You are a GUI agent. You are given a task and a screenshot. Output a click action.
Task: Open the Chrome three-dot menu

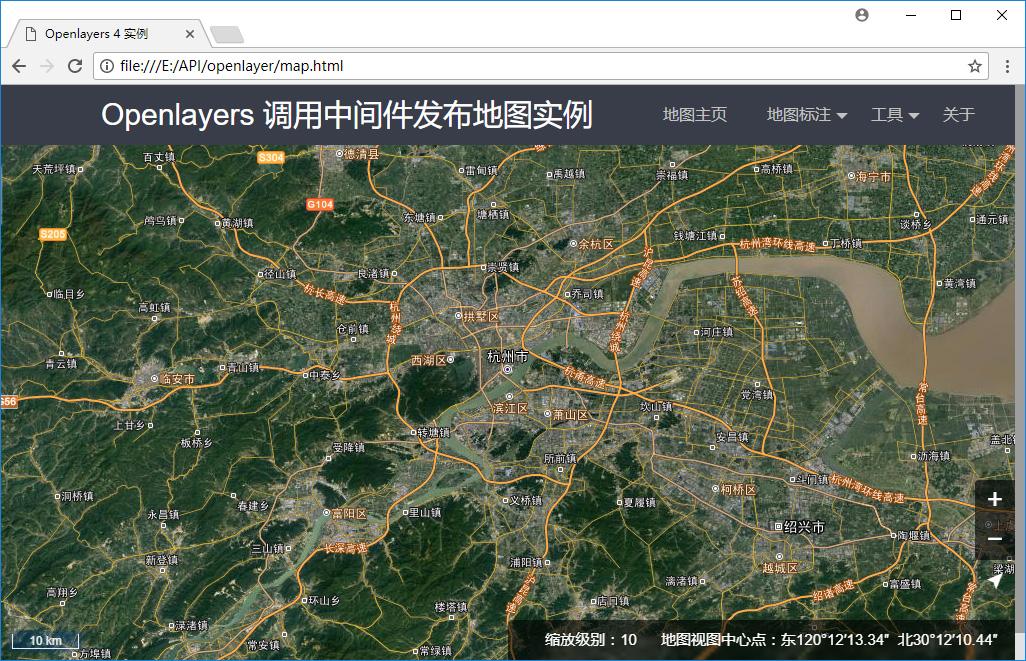1007,66
